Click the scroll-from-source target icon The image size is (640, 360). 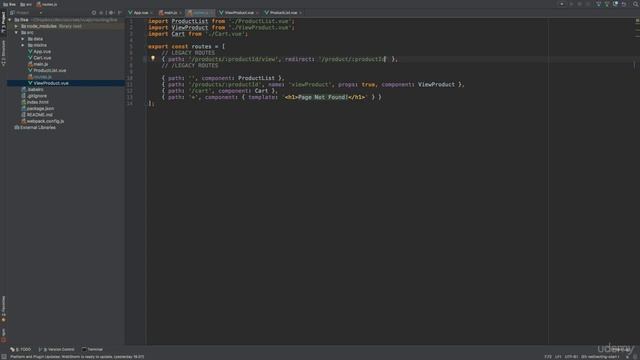click(94, 13)
